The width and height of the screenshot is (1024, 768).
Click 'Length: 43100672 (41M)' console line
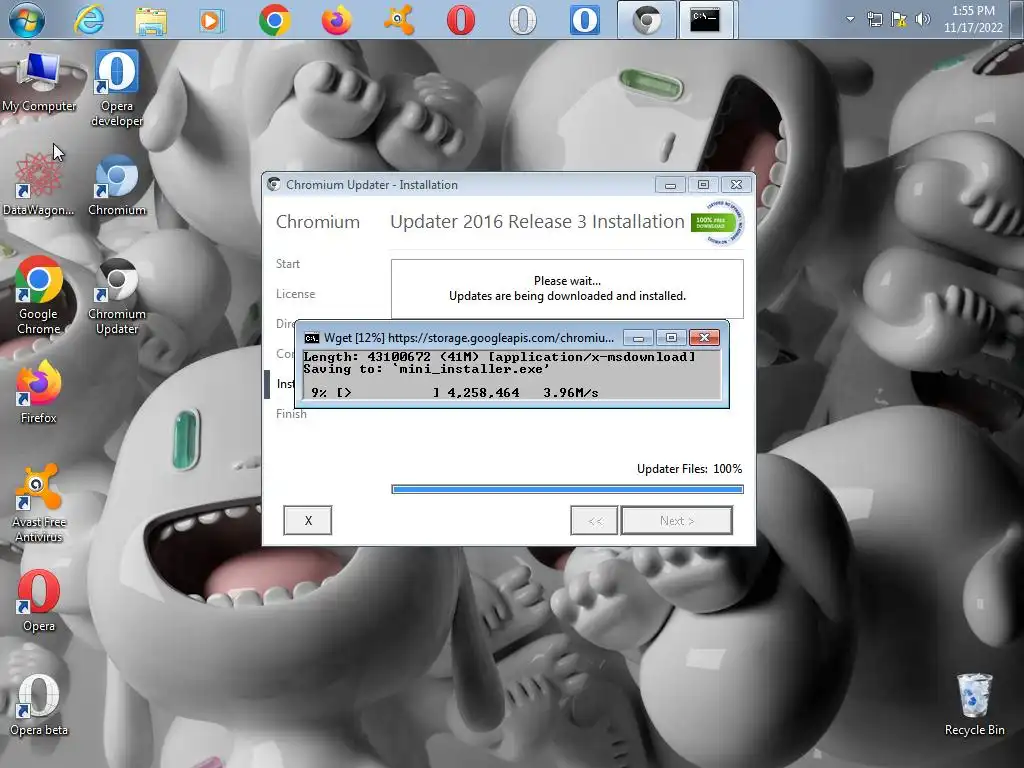pyautogui.click(x=499, y=357)
